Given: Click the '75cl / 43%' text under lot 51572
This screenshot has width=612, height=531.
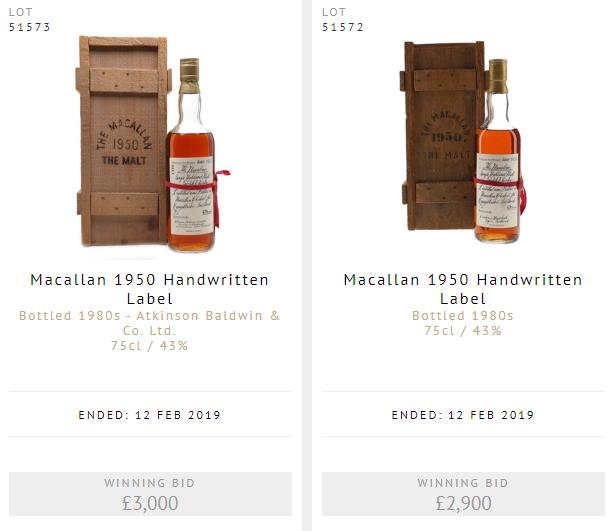Looking at the screenshot, I should point(463,331).
